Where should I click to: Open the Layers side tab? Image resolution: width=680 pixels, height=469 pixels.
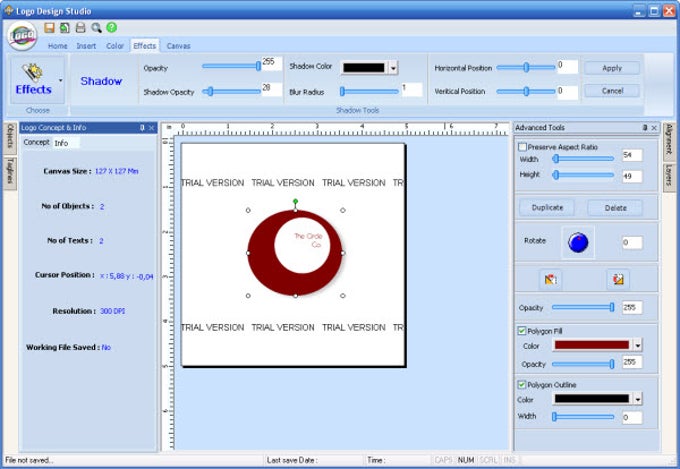[669, 176]
